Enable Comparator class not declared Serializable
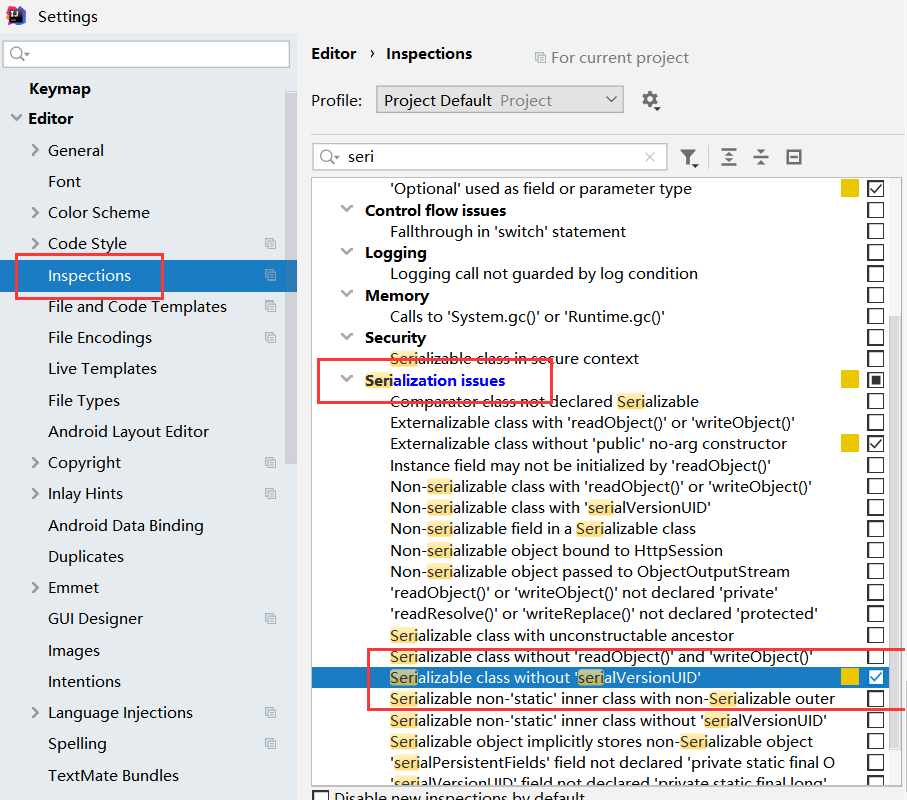Screen dimensions: 907x800 point(875,401)
